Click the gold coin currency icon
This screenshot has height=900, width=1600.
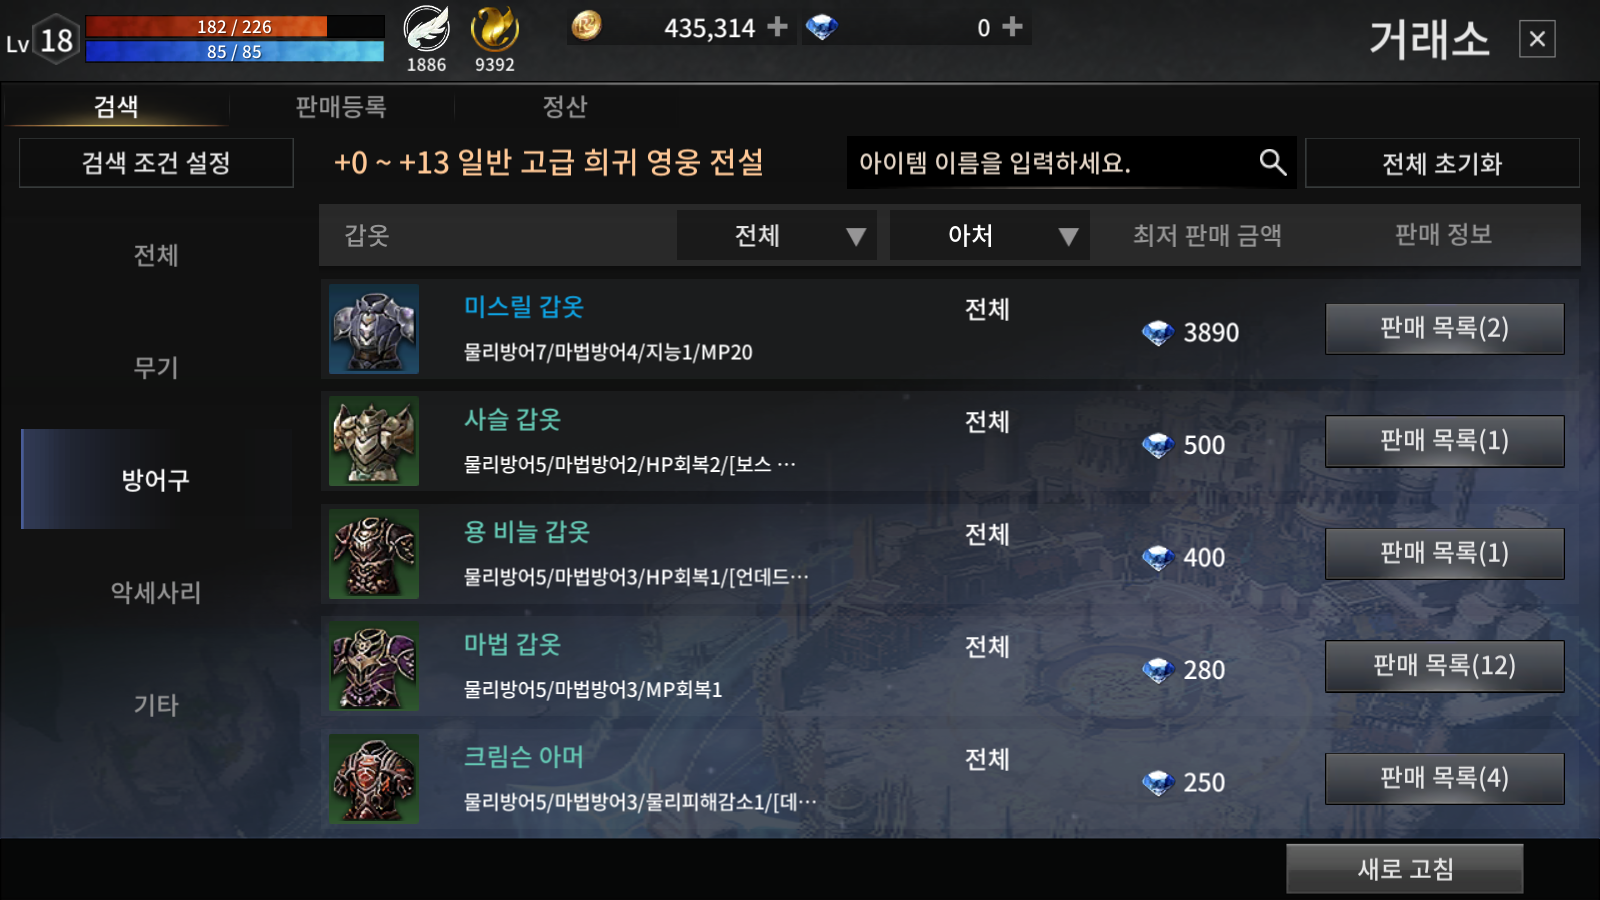click(x=586, y=25)
